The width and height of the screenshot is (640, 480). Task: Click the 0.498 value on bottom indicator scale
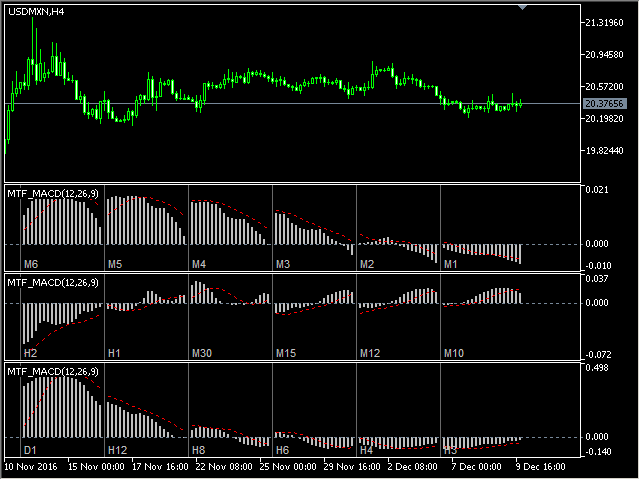click(596, 368)
